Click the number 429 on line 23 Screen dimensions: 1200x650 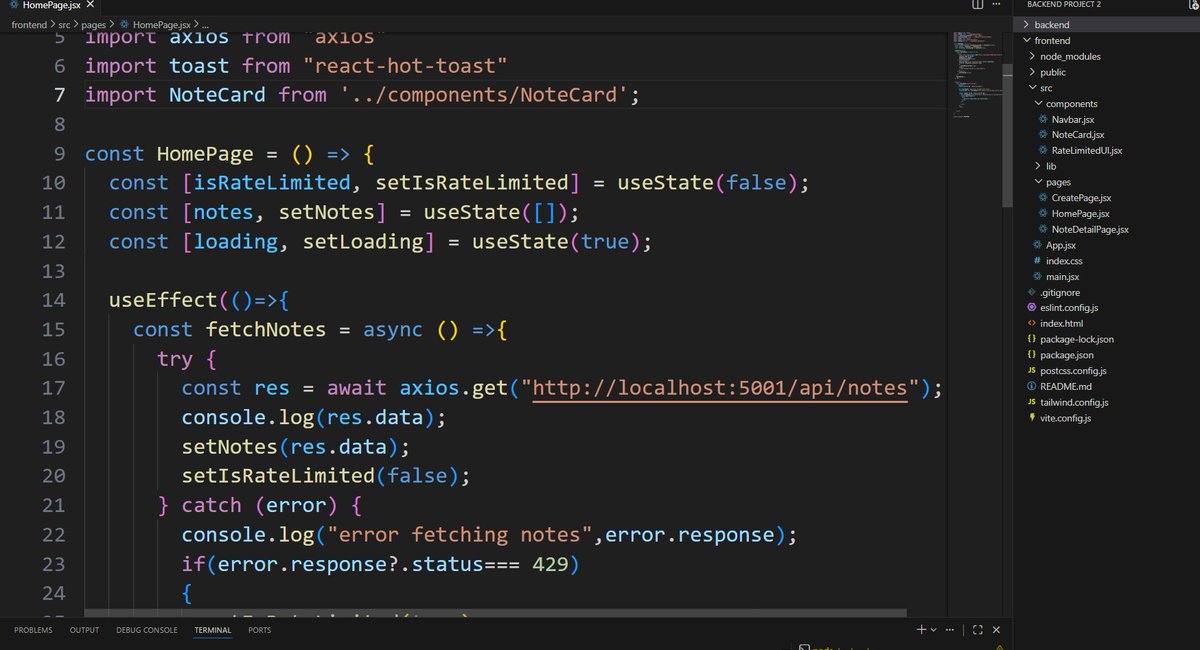(551, 564)
